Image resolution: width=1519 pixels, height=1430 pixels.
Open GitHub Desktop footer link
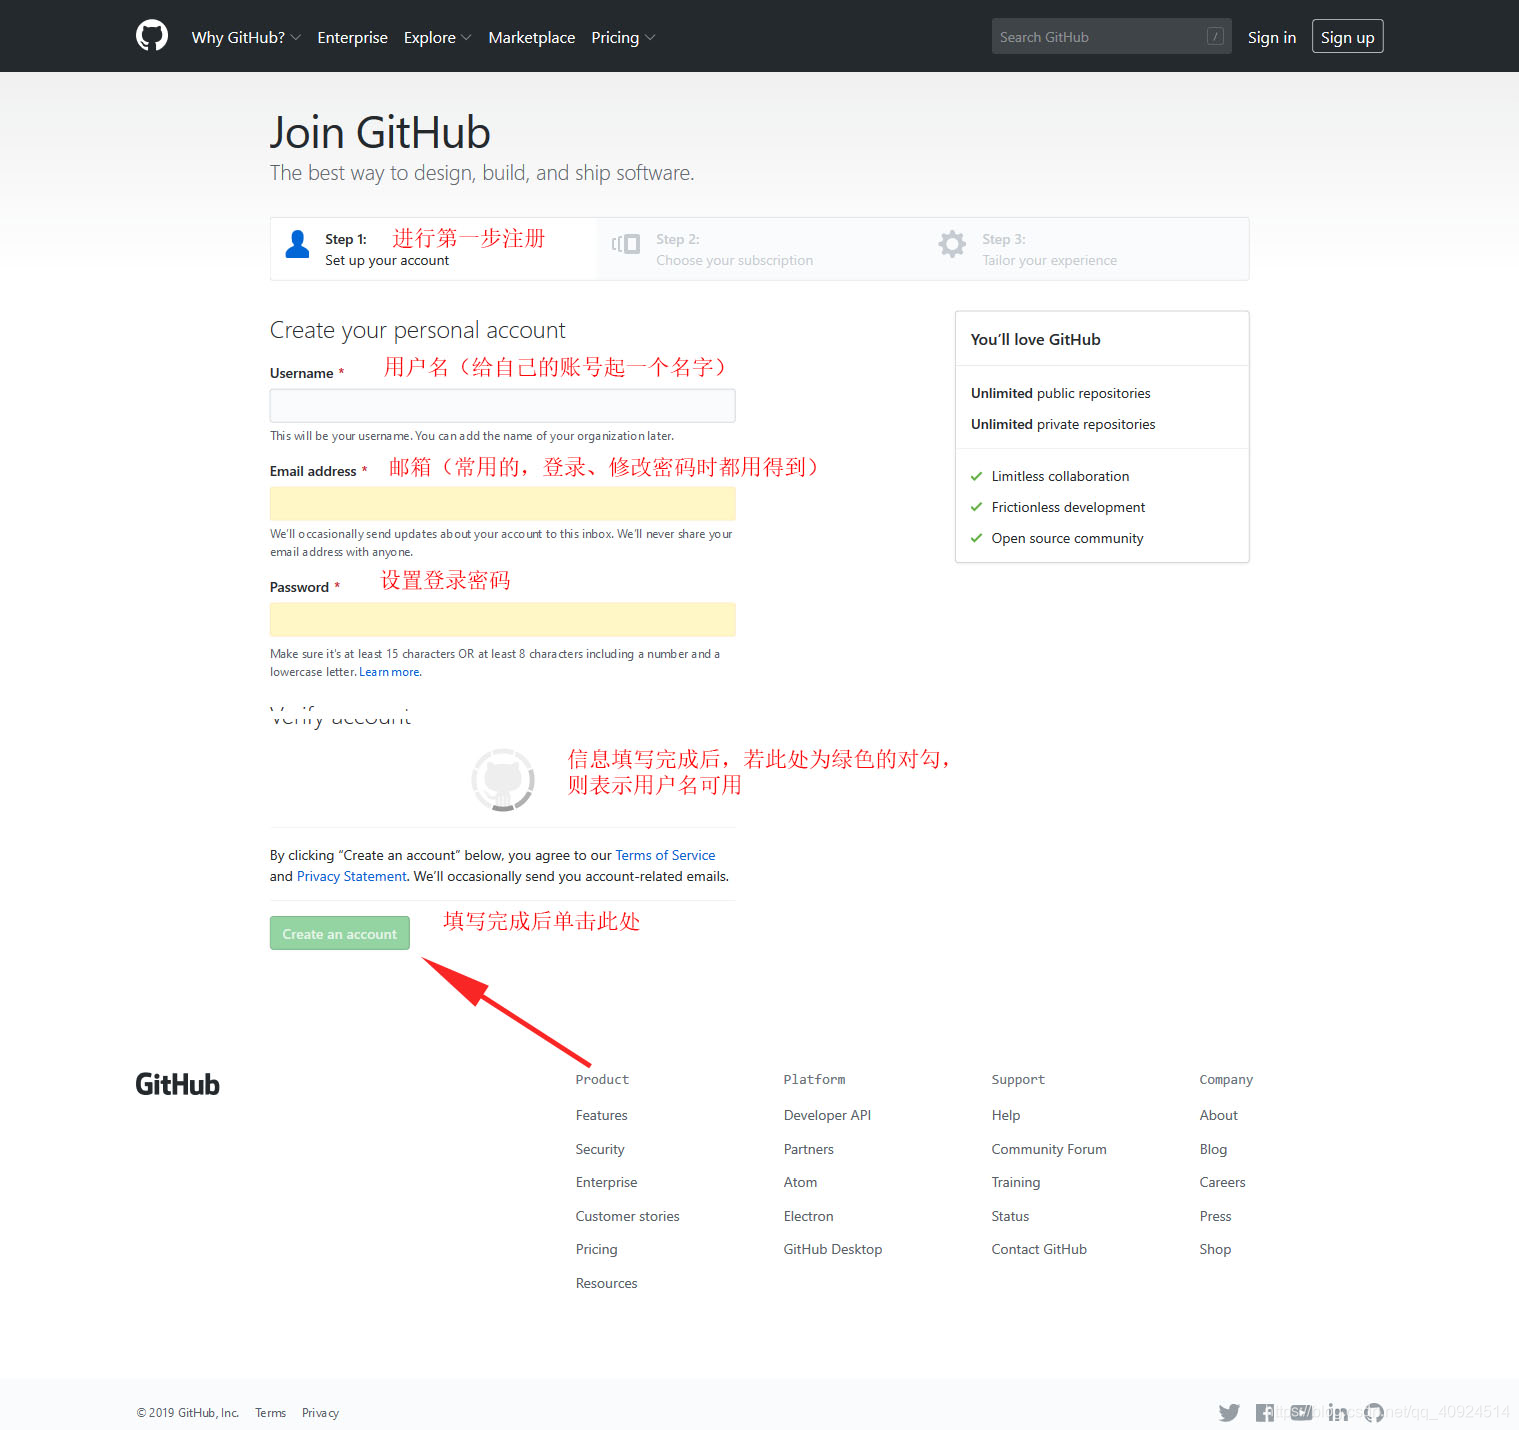[832, 1249]
